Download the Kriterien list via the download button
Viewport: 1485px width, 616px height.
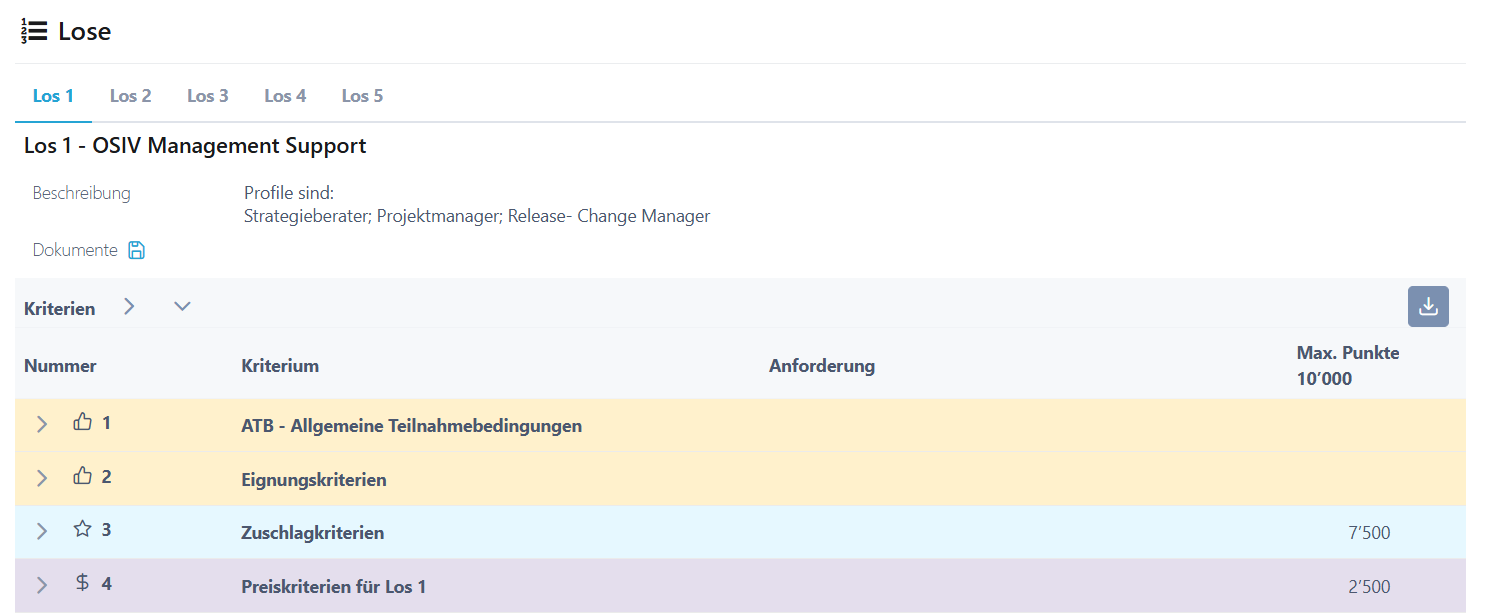(1428, 307)
